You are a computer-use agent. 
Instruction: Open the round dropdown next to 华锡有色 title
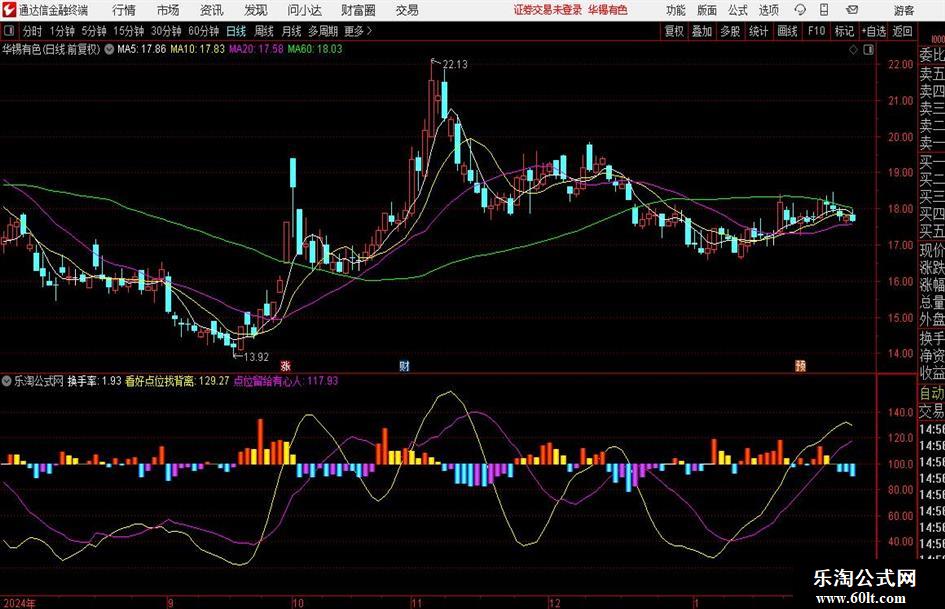click(x=109, y=49)
